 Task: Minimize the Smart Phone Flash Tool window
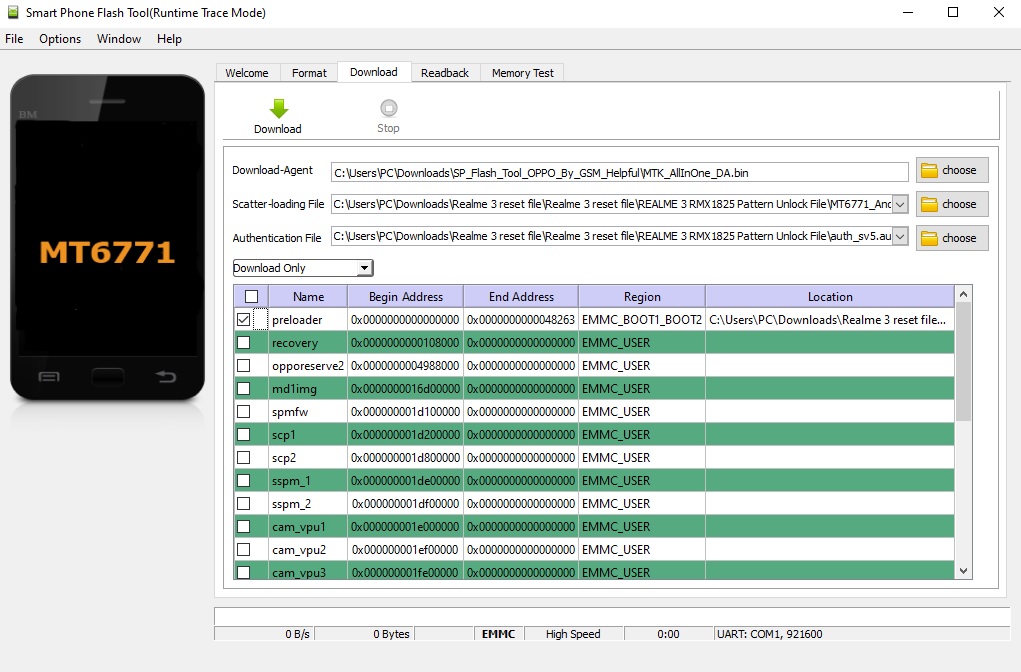(x=908, y=12)
